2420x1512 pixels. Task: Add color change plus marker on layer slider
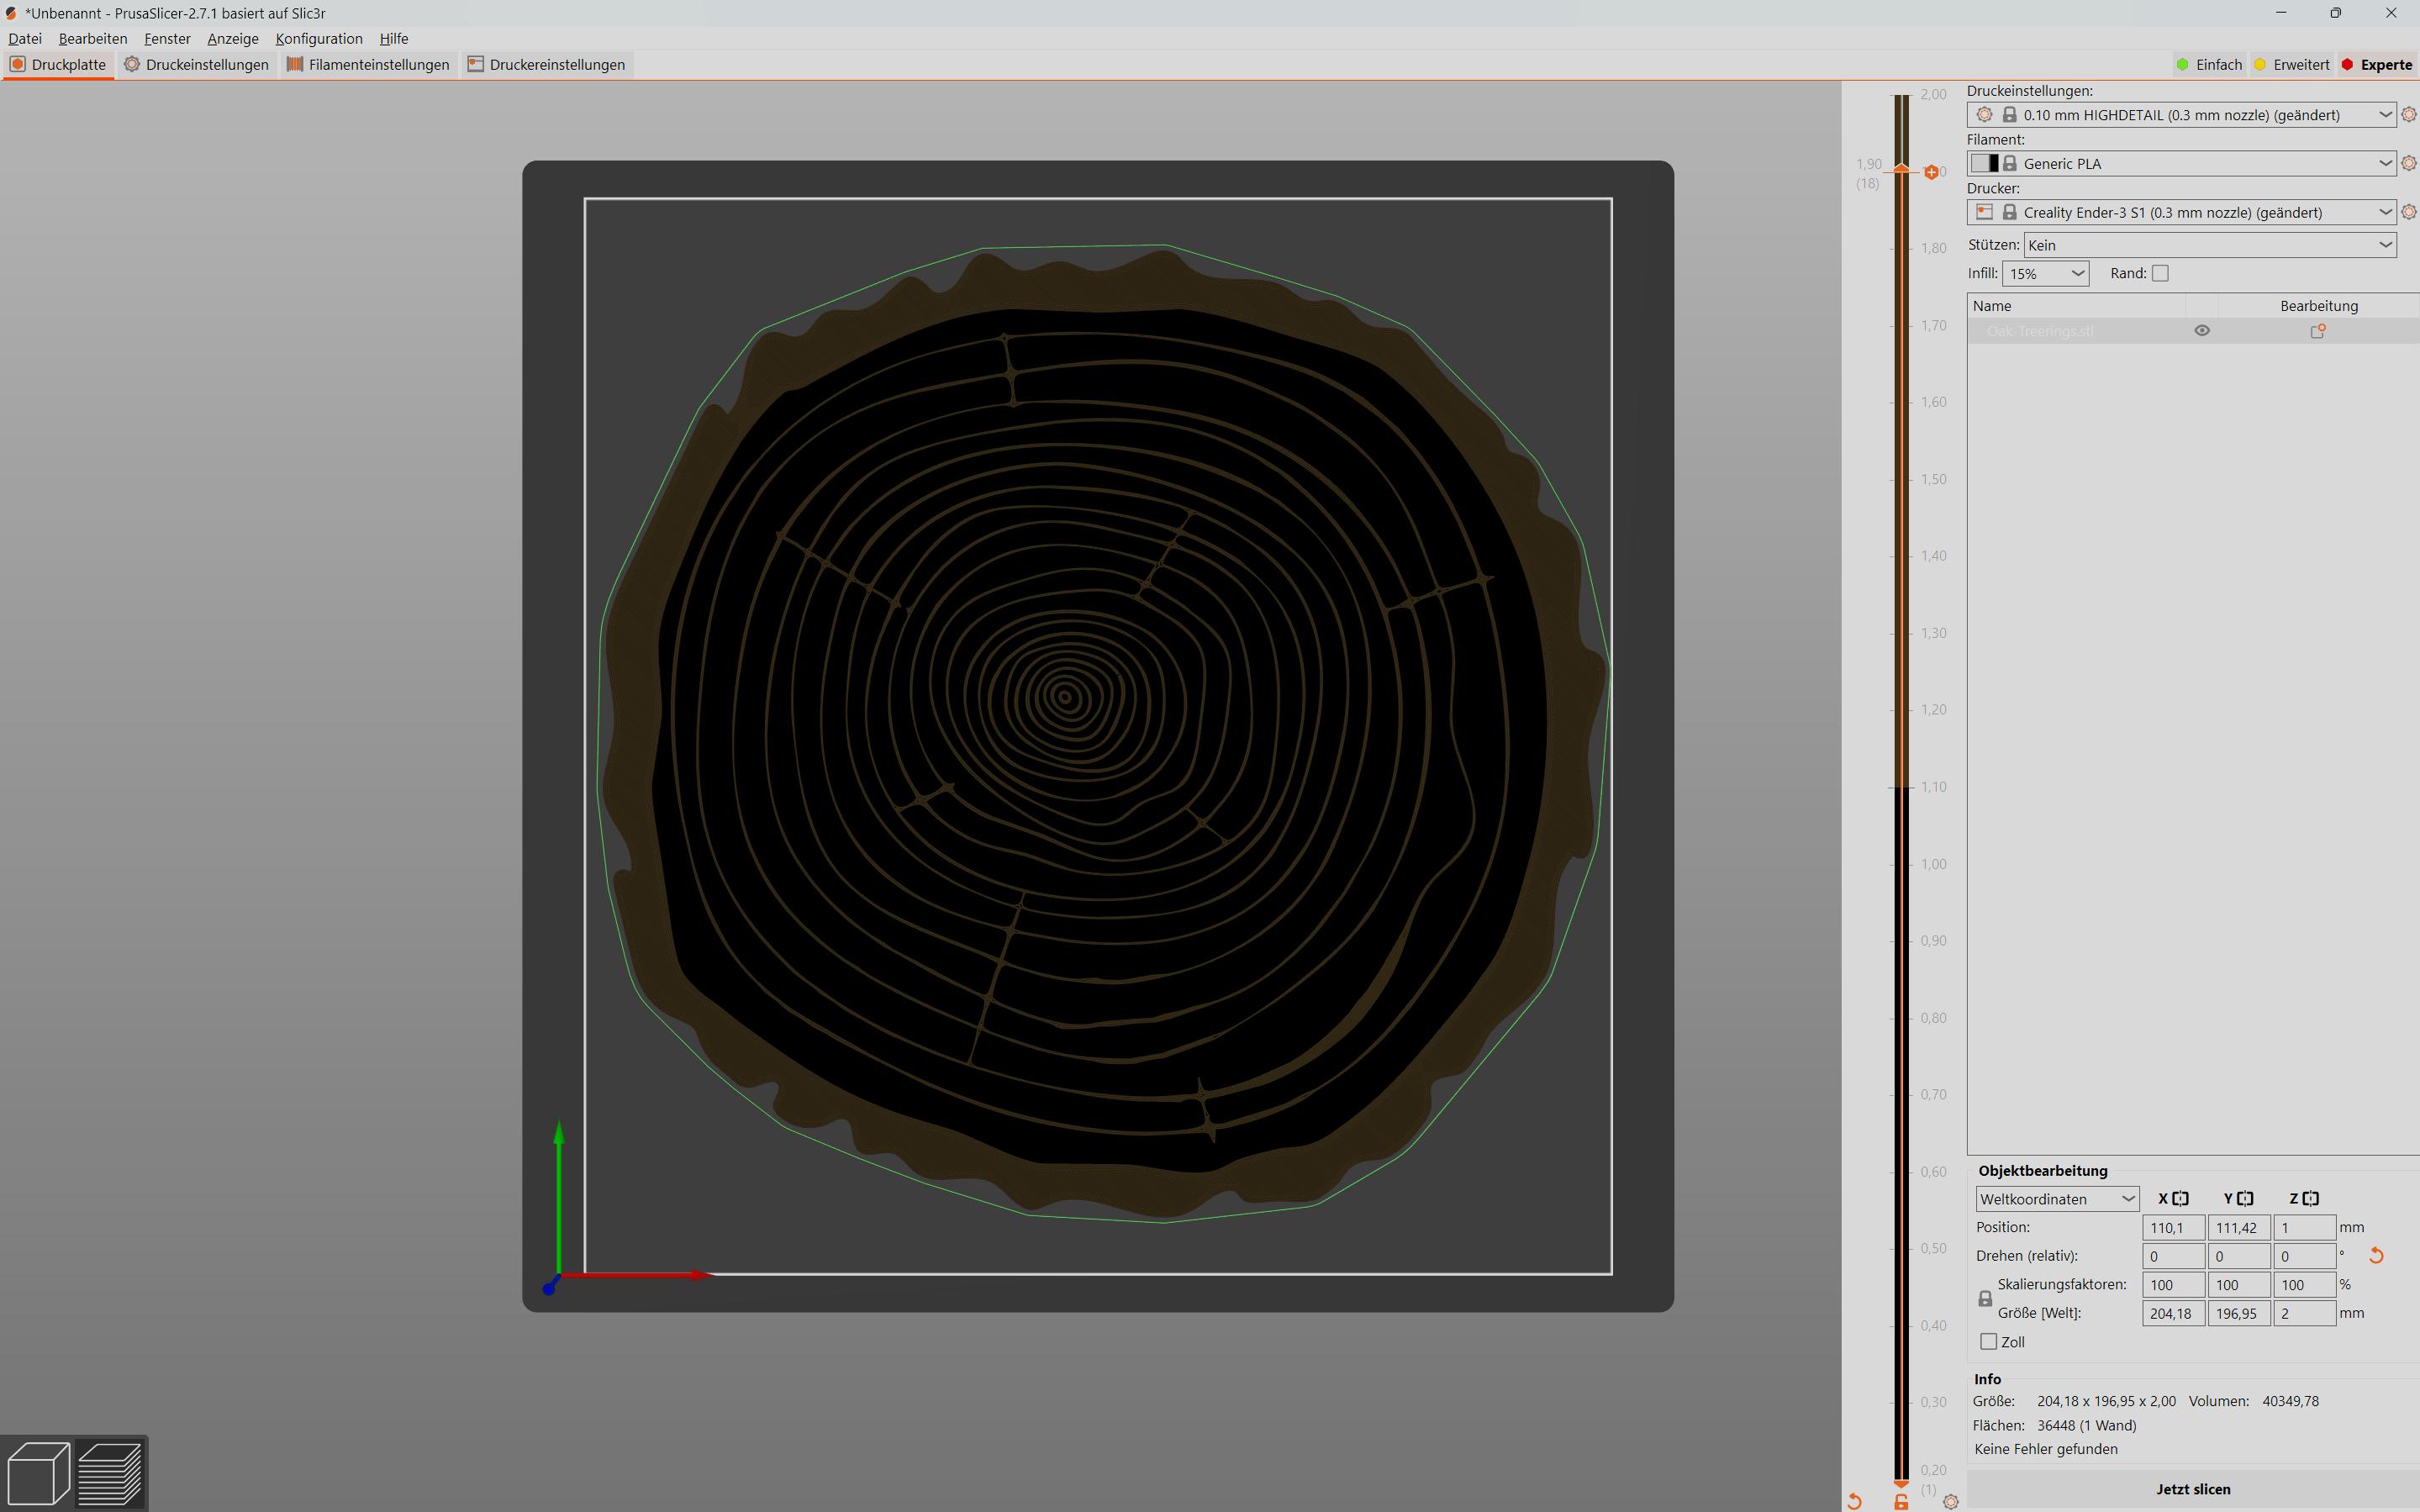tap(1931, 172)
